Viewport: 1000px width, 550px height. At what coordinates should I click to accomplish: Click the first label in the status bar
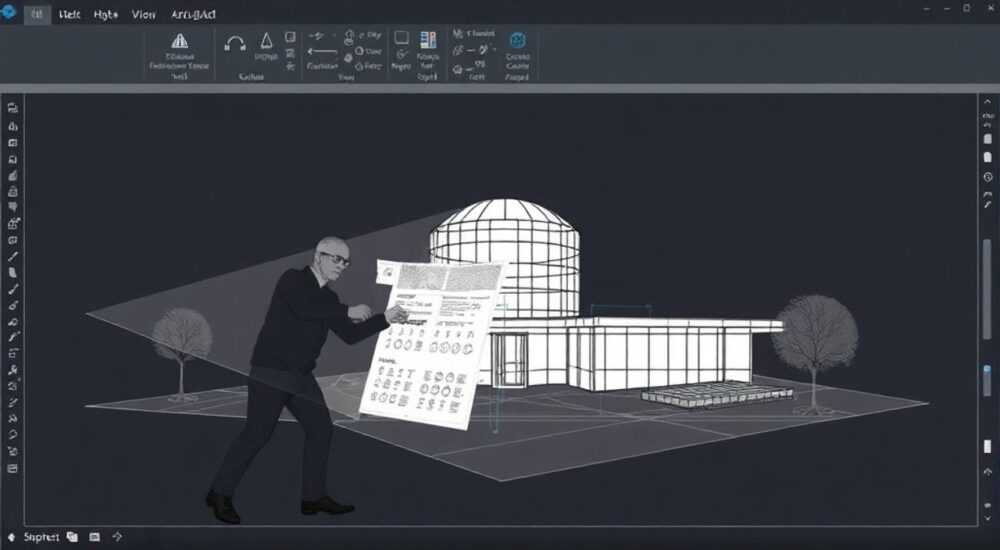click(41, 537)
